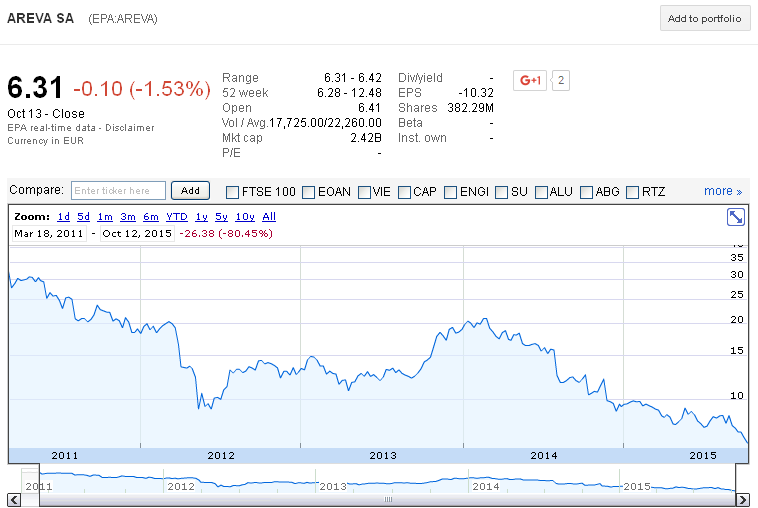Set chart zoom to 5d
This screenshot has height=508, width=758.
[84, 217]
